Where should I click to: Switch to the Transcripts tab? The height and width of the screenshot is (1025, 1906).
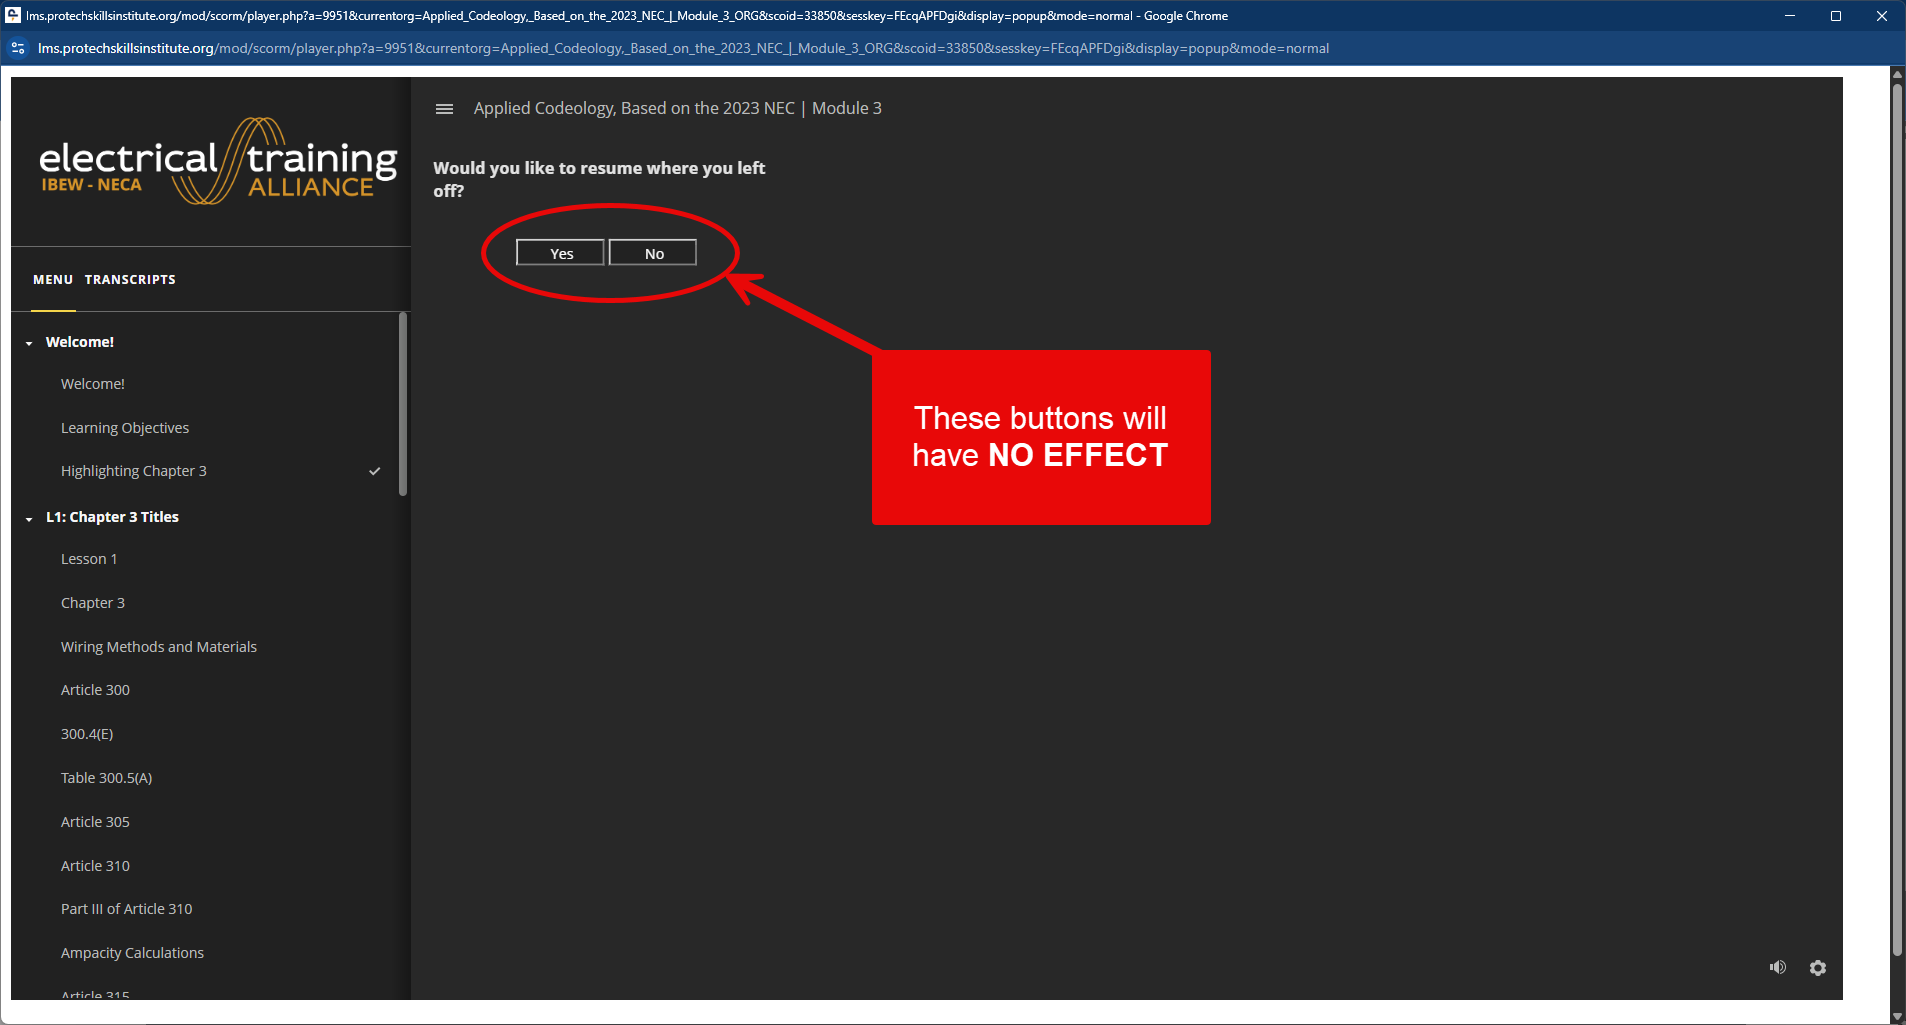130,280
